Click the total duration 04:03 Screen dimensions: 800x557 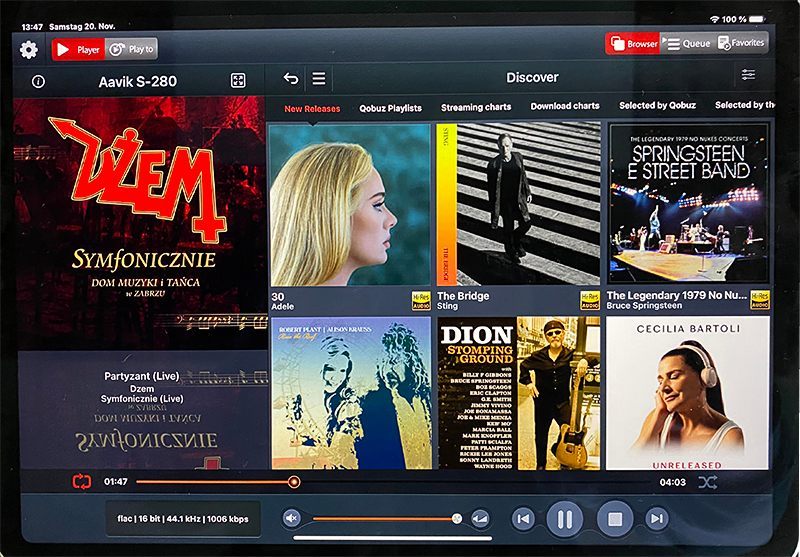pos(672,482)
